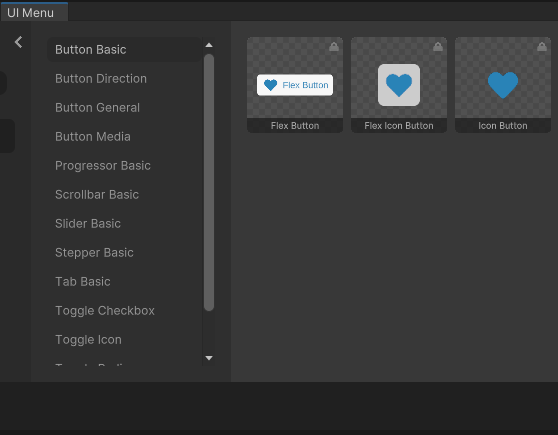This screenshot has height=435, width=558.
Task: Click lock icon on Flex Button card
Action: click(x=334, y=47)
